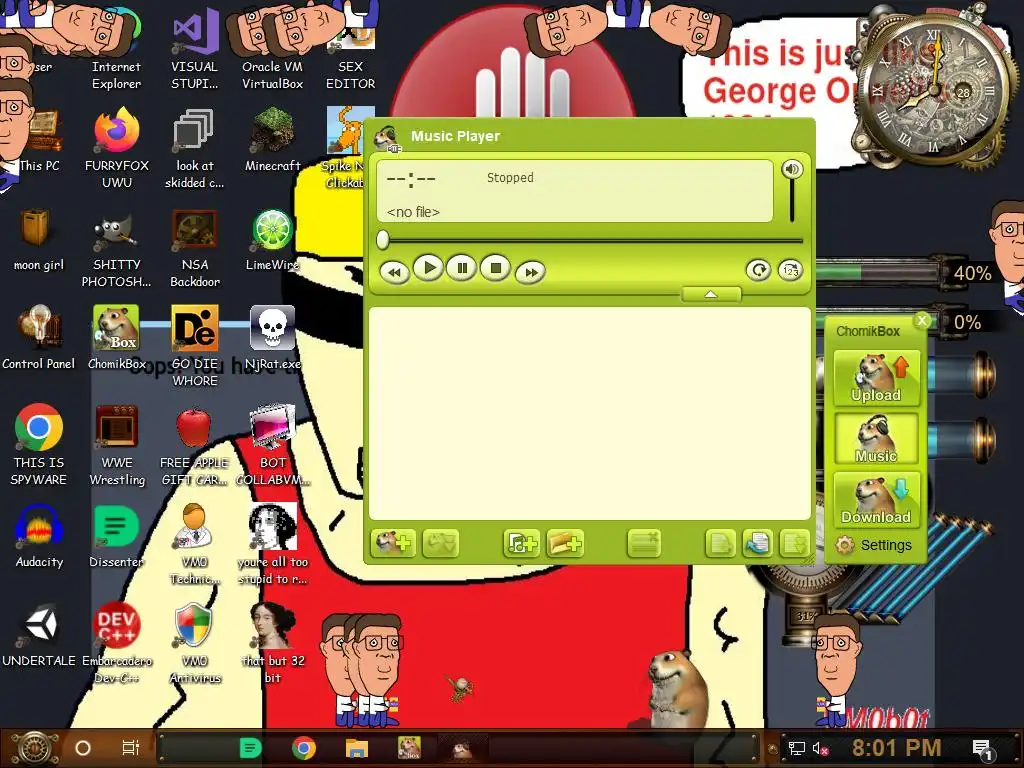
Task: Select the Control Panel desktop icon
Action: click(39, 338)
